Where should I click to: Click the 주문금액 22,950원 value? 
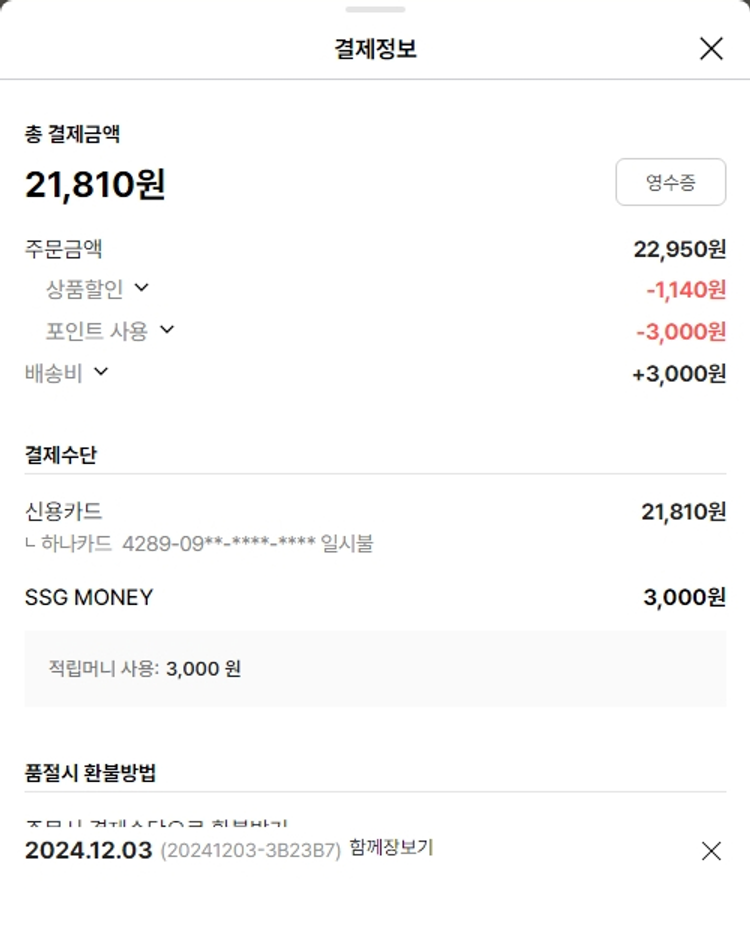679,249
